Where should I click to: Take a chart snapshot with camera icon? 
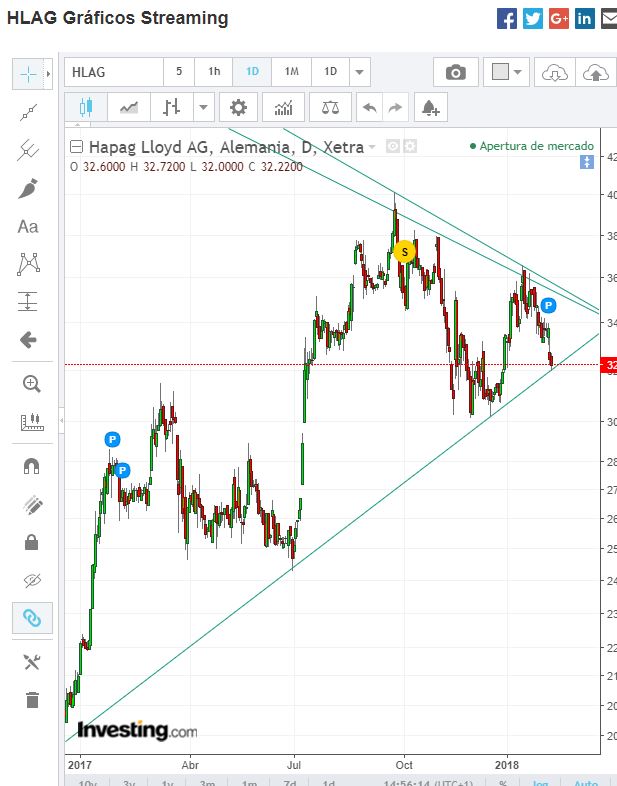[456, 72]
